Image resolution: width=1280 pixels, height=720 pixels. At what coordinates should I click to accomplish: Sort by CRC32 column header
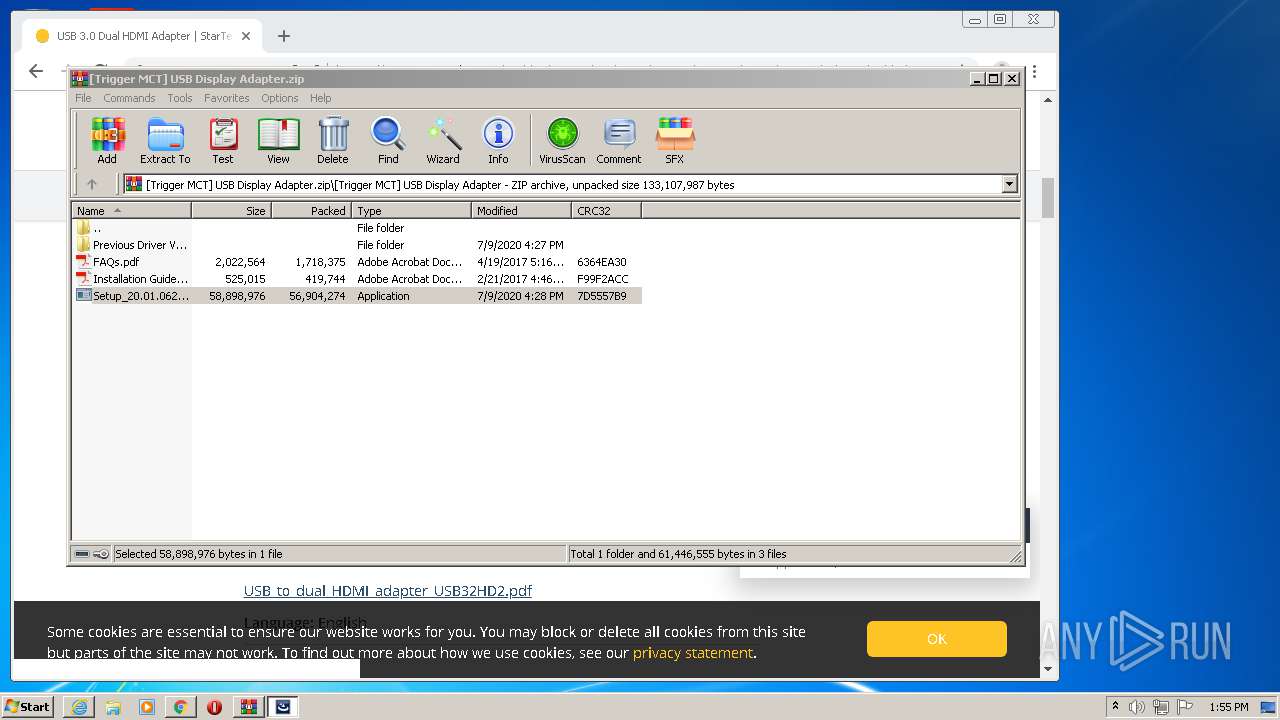tap(606, 211)
